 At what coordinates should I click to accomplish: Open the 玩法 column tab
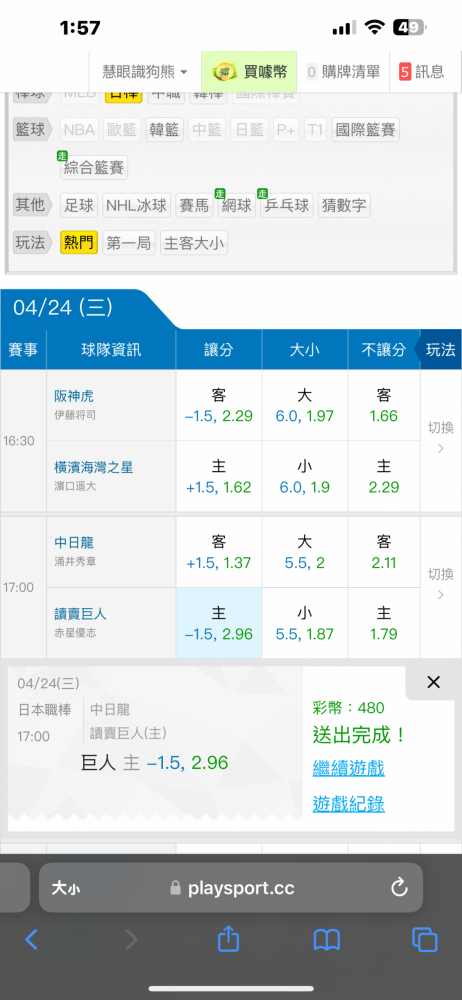[440, 349]
